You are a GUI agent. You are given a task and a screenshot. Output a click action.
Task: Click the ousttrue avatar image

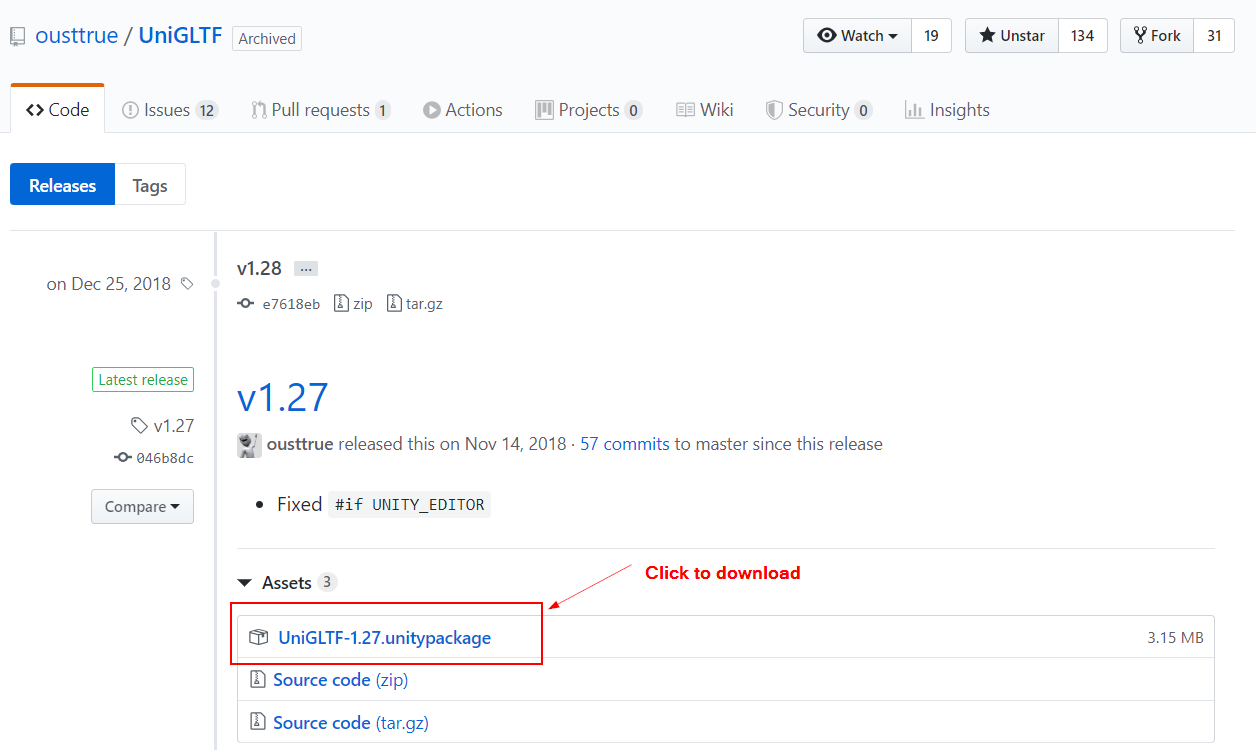[x=249, y=445]
